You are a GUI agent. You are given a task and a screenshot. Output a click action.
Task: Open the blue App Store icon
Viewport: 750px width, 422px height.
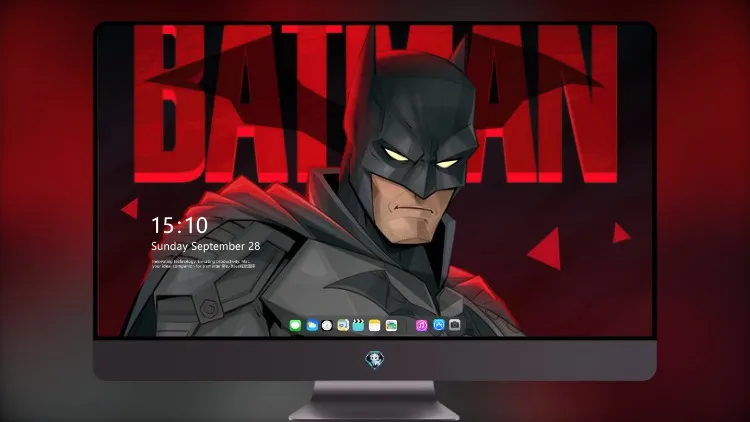[439, 325]
